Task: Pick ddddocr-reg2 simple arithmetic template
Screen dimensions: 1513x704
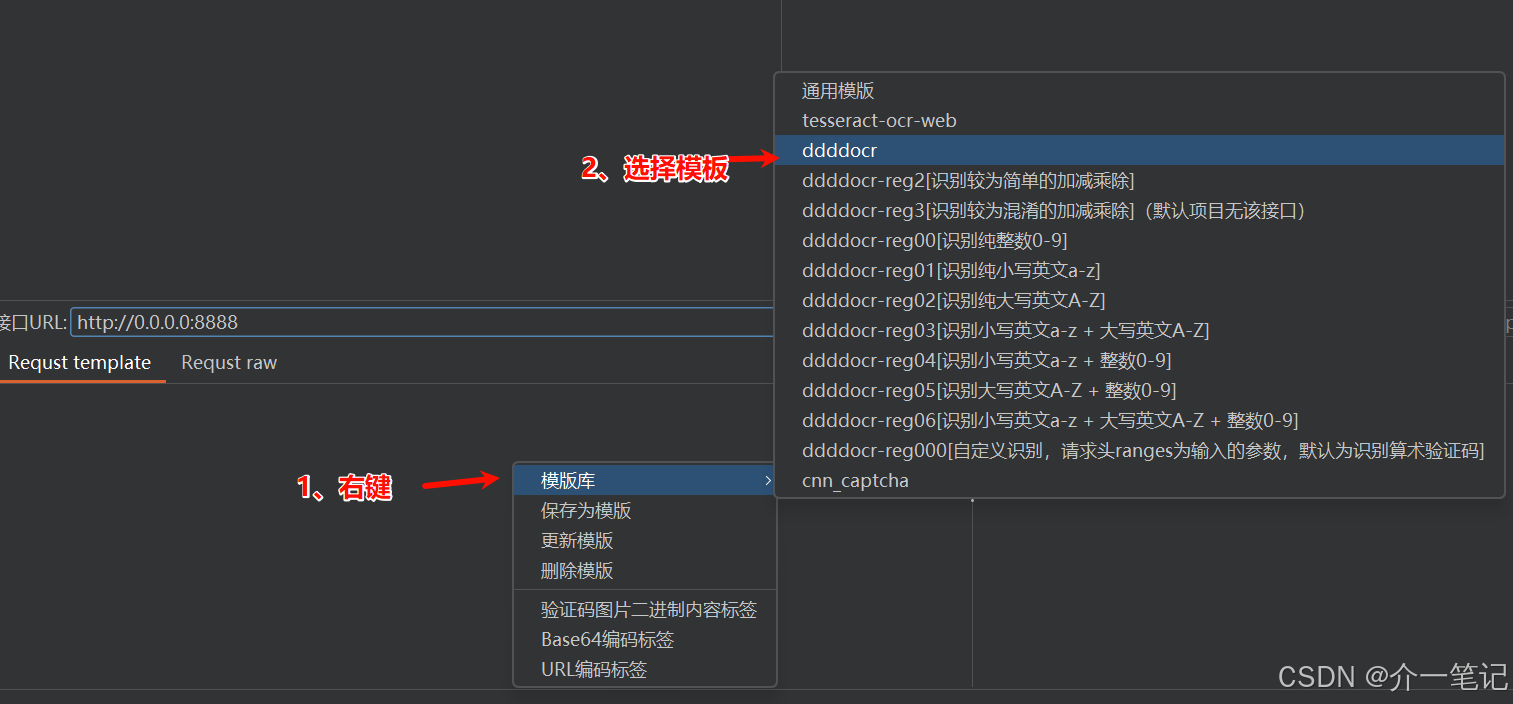Action: [1139, 181]
